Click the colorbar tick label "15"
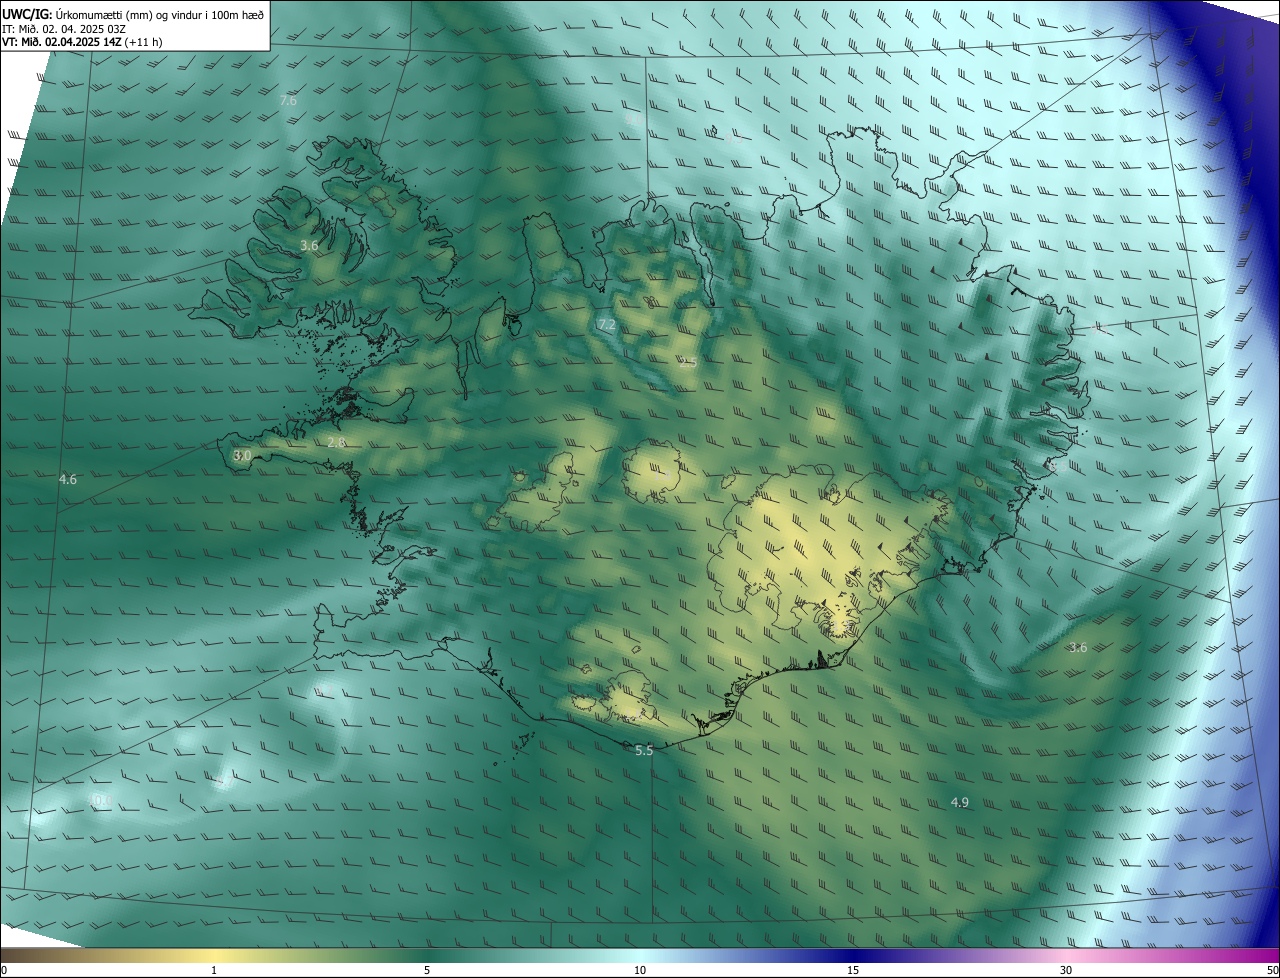The width and height of the screenshot is (1280, 978). [853, 970]
